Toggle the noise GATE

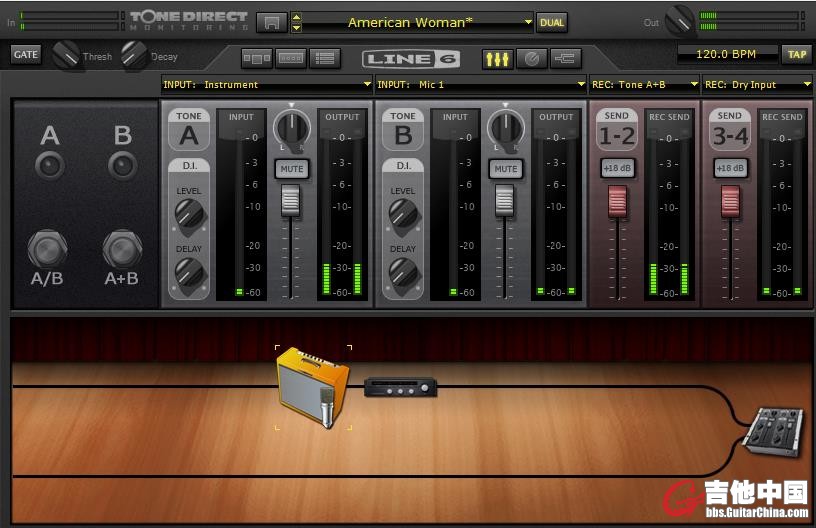click(26, 55)
